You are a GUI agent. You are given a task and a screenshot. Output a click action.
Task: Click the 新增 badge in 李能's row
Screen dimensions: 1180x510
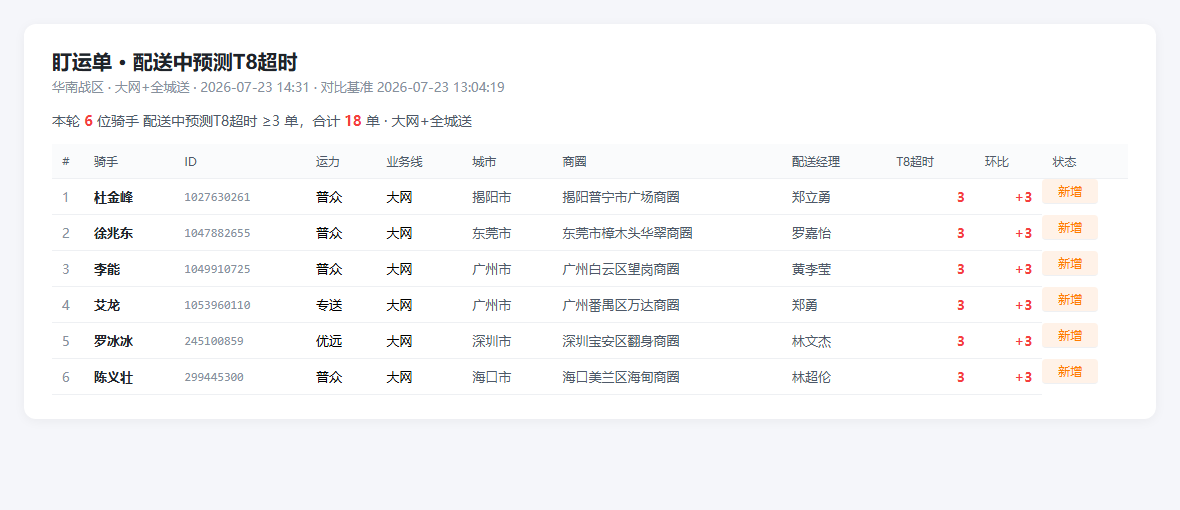[x=1069, y=264]
